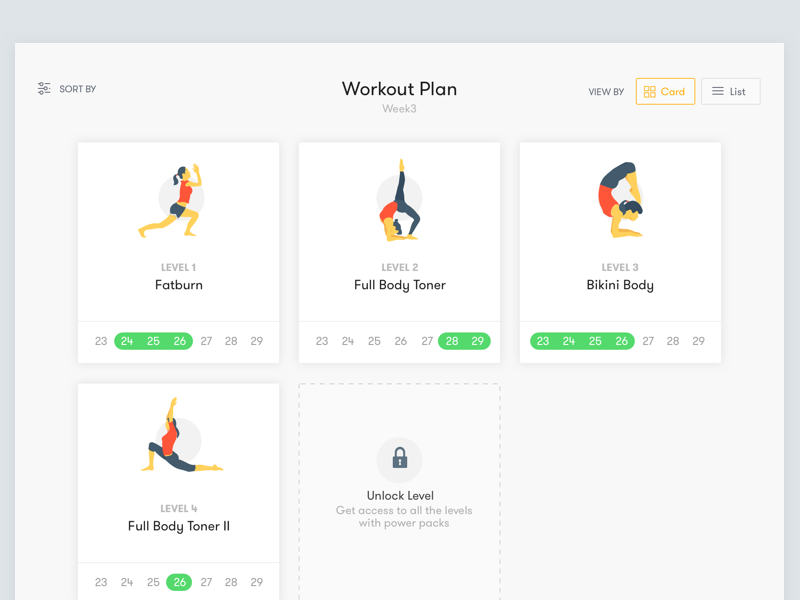Click the Fatburn workout title
The height and width of the screenshot is (600, 800).
179,285
